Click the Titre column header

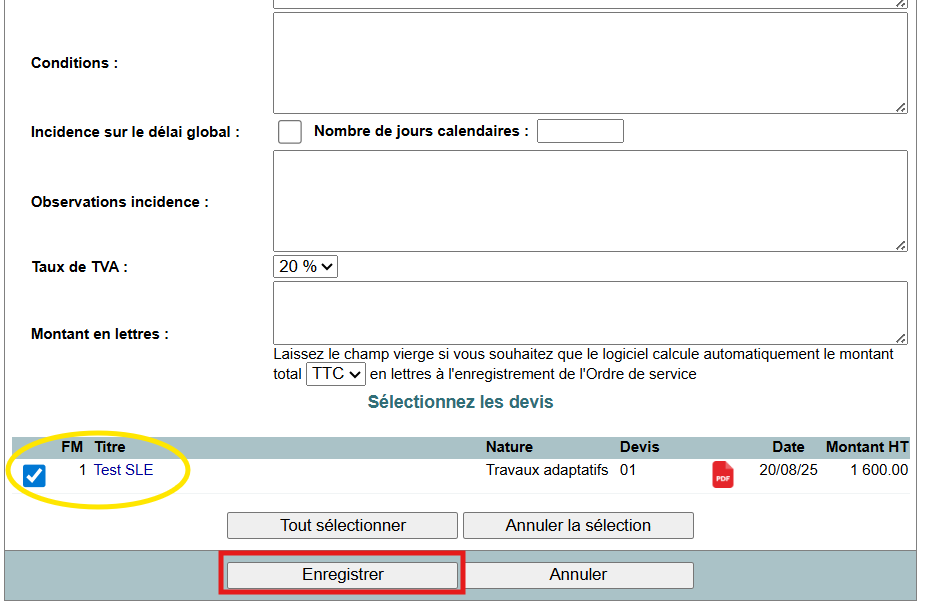pyautogui.click(x=110, y=447)
